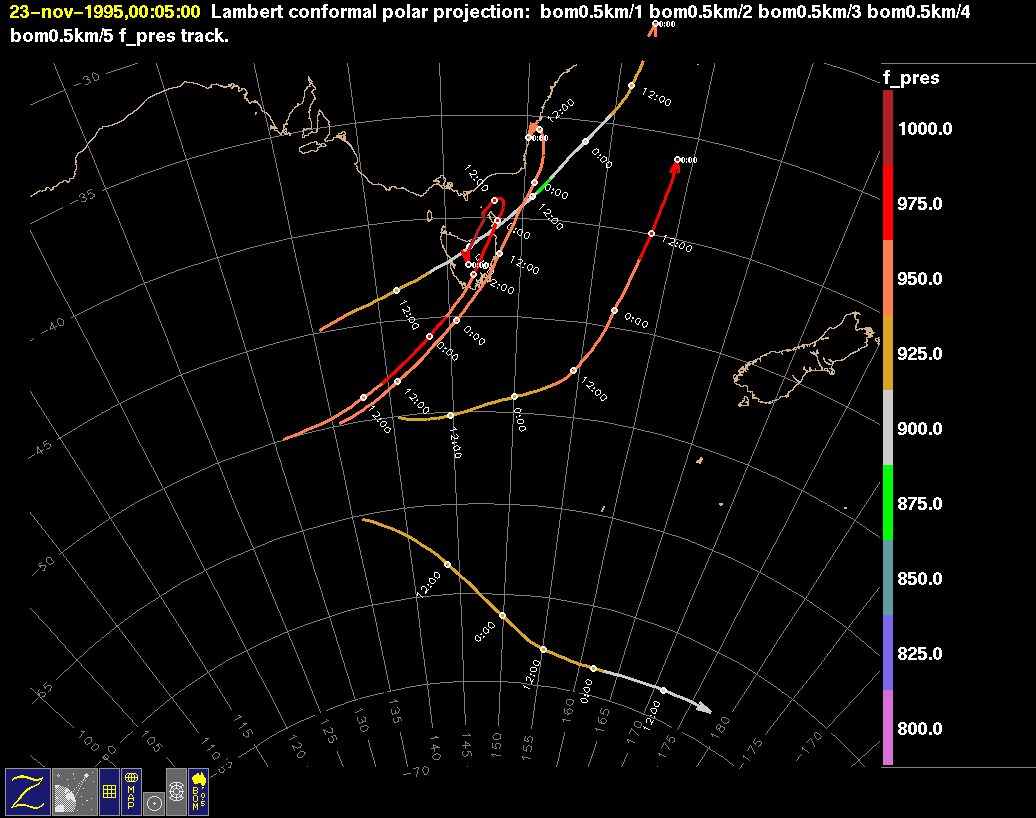The height and width of the screenshot is (818, 1036).
Task: Click the white arrowhead ending the southern track
Action: coord(704,709)
